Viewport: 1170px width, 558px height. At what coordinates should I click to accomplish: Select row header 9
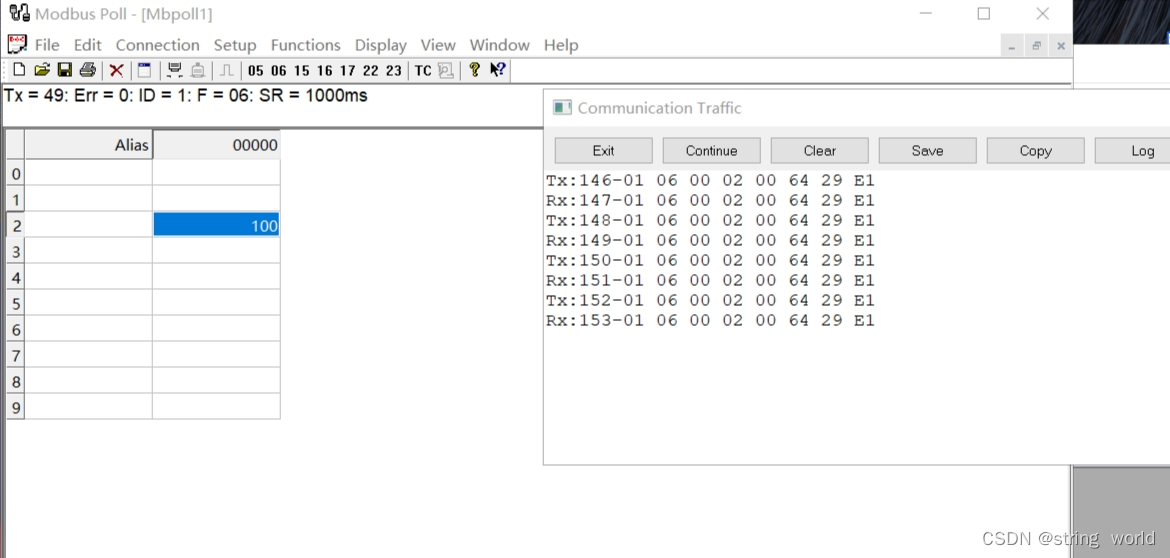16,407
